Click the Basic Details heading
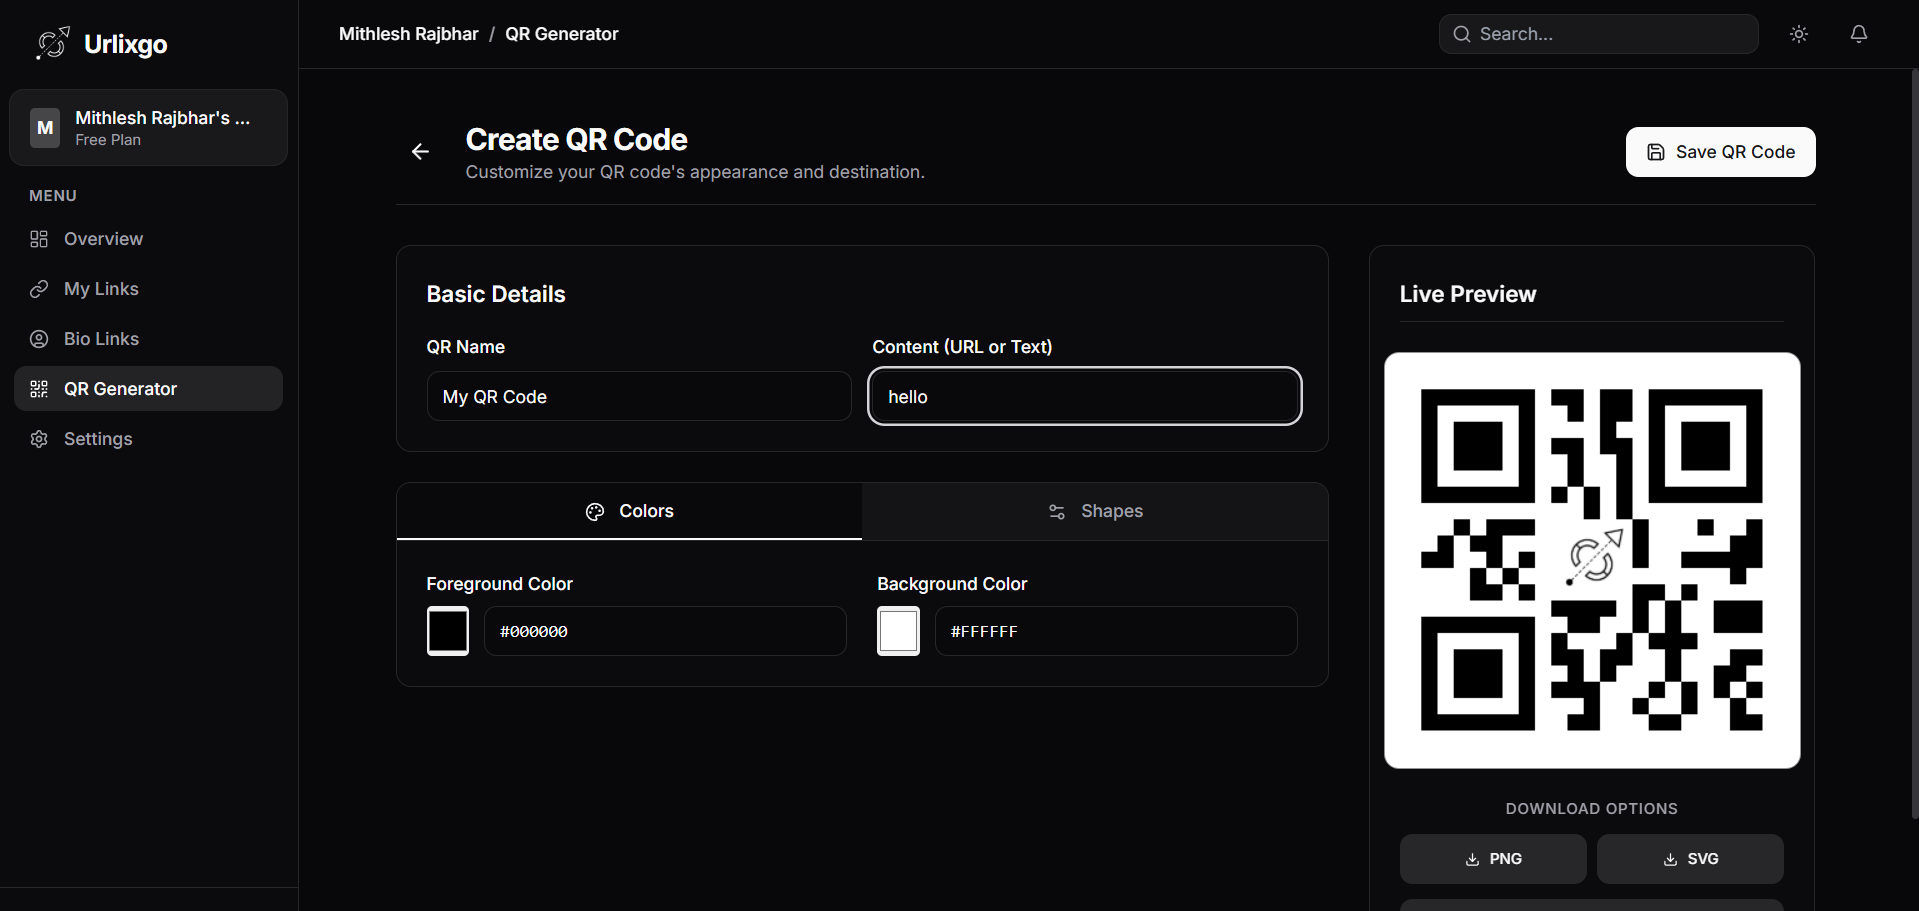1919x911 pixels. [x=496, y=294]
